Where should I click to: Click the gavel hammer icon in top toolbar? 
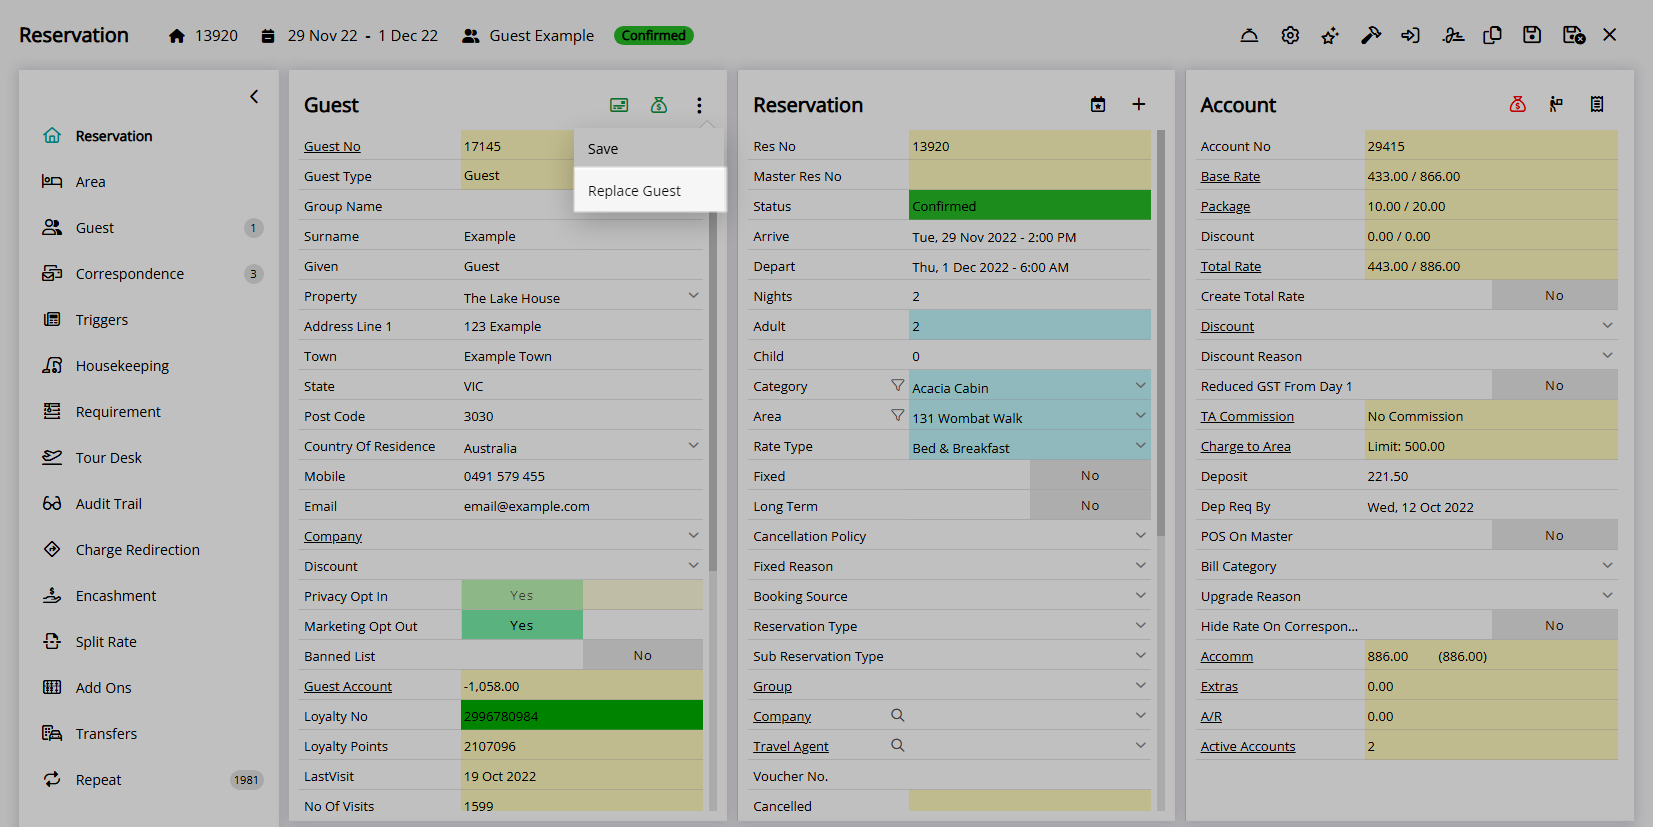1371,35
